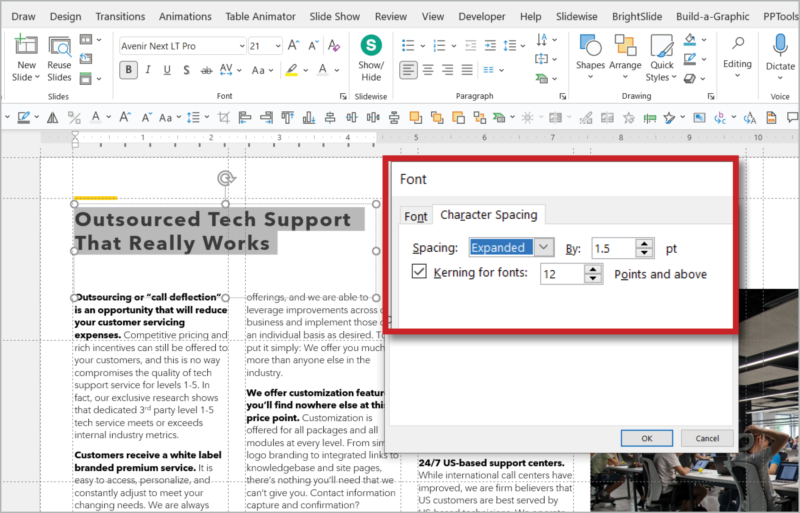
Task: Click the Bring Forward icon
Action: point(416,118)
